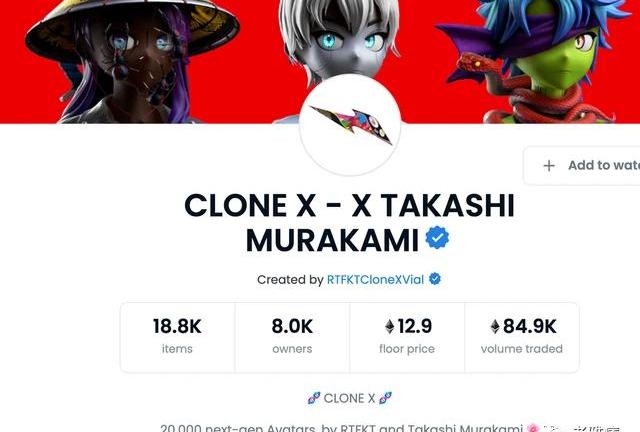Add collection to watchlist
The image size is (640, 432).
pyautogui.click(x=582, y=165)
